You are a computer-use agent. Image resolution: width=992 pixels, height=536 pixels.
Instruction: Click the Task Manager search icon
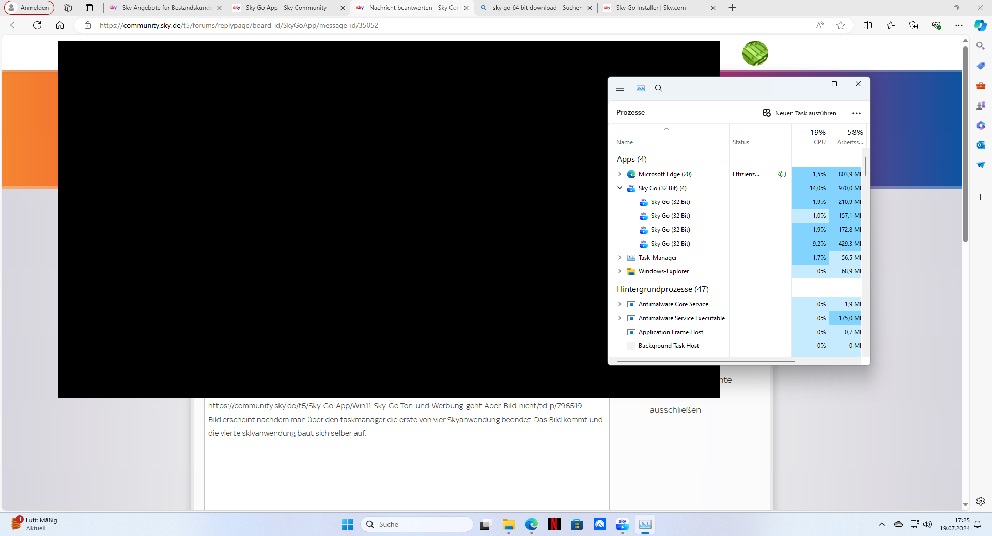pyautogui.click(x=659, y=88)
